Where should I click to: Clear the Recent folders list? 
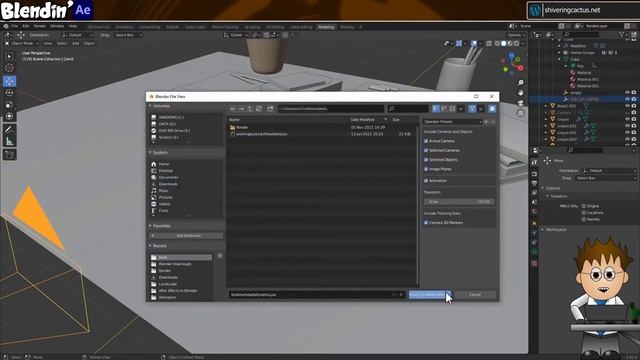click(x=220, y=256)
